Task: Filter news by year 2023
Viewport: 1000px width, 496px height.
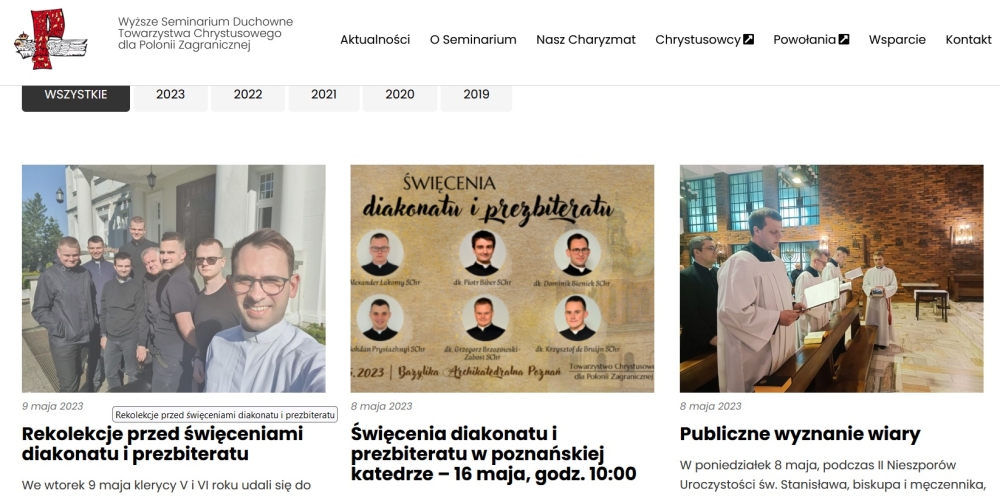Action: click(x=170, y=95)
